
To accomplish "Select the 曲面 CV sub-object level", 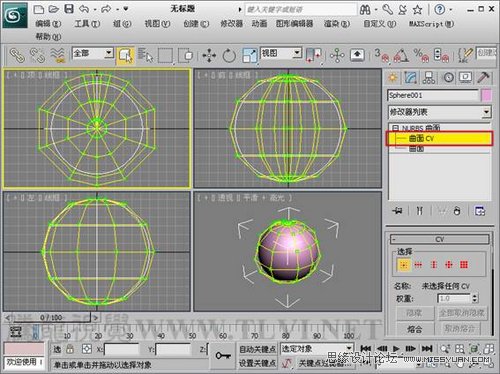I will [x=439, y=138].
